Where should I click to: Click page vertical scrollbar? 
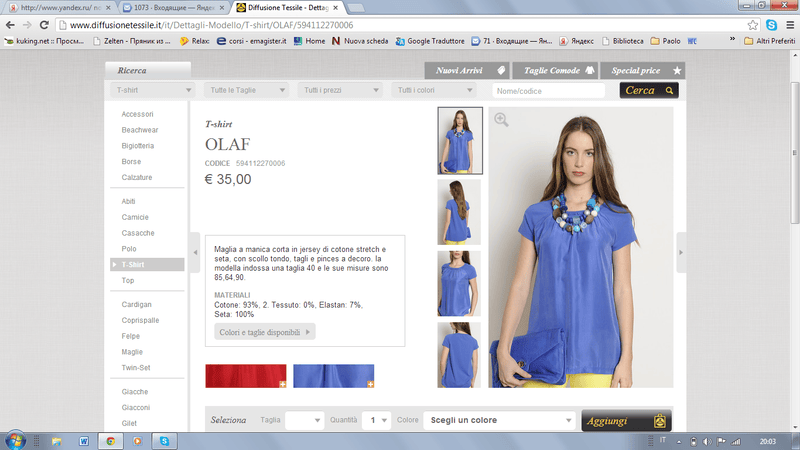click(794, 153)
